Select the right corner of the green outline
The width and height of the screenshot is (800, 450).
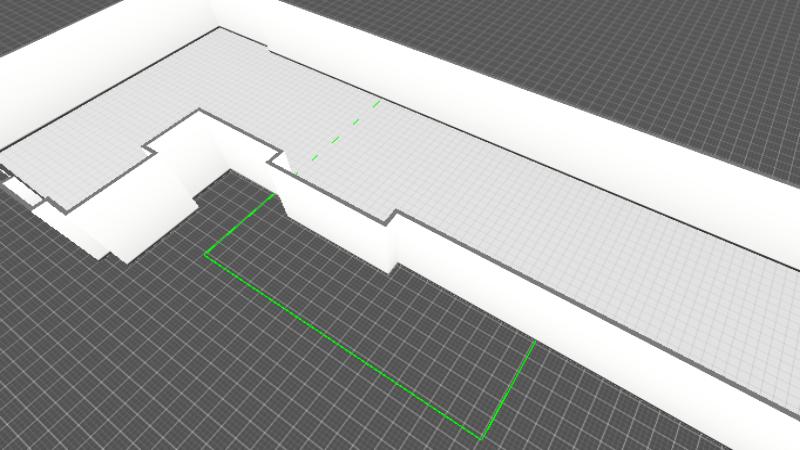coord(535,341)
